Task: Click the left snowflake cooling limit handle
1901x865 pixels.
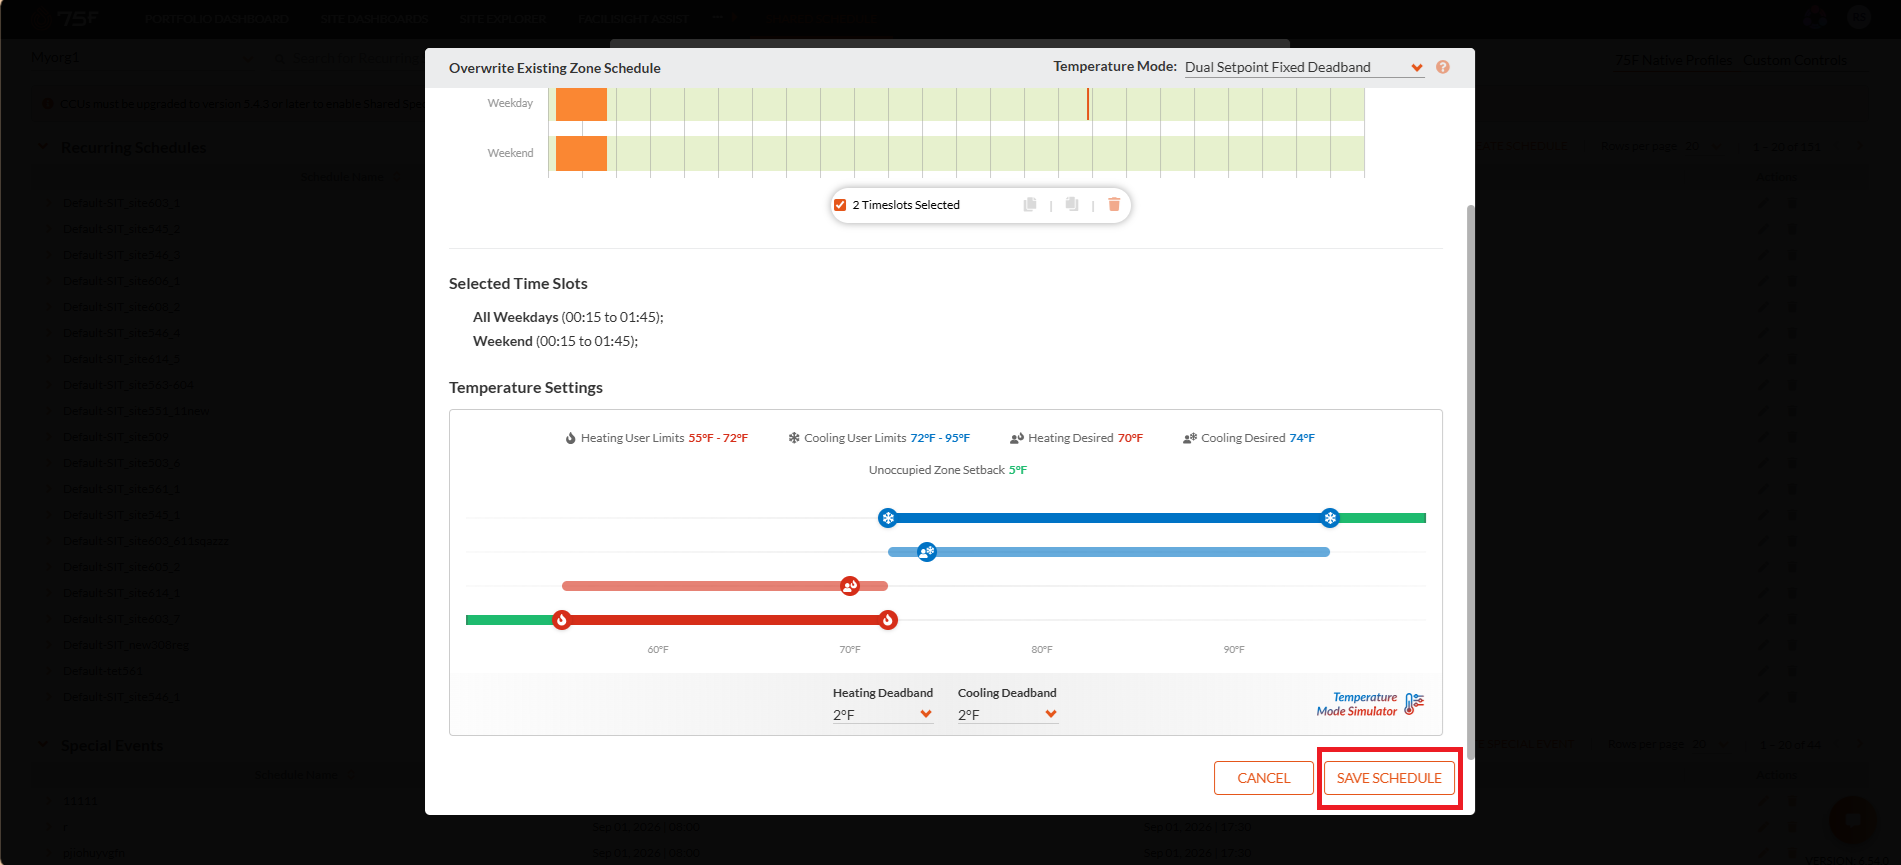Action: [x=888, y=518]
